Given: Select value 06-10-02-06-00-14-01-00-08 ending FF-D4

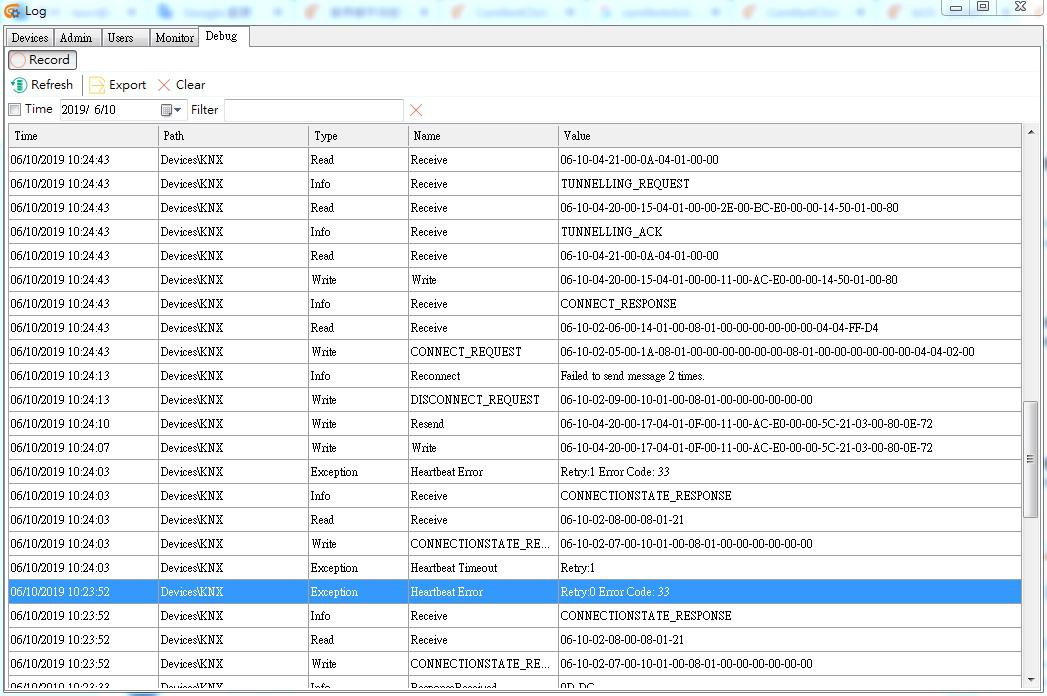Looking at the screenshot, I should coord(789,328).
